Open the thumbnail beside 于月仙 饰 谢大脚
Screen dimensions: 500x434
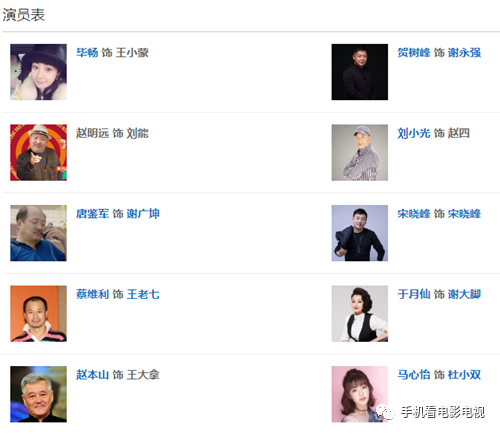tap(360, 314)
